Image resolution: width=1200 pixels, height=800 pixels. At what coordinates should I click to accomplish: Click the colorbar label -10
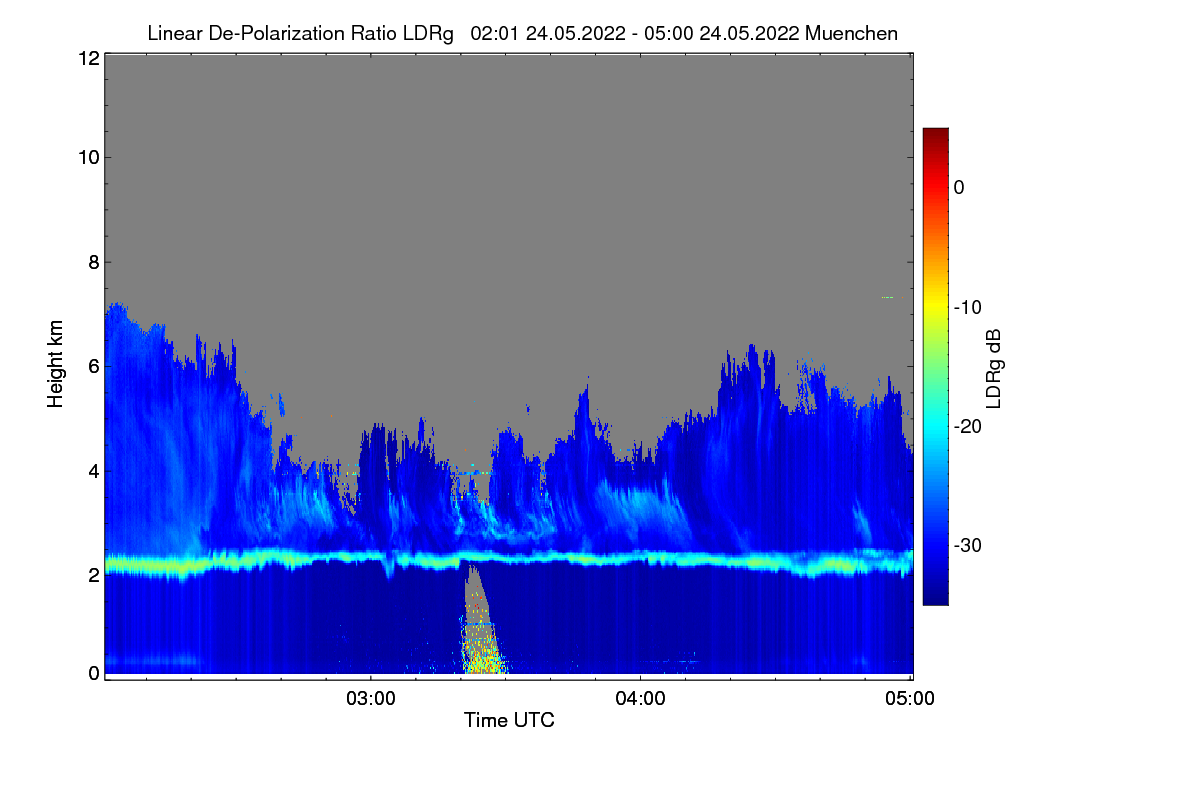point(968,307)
